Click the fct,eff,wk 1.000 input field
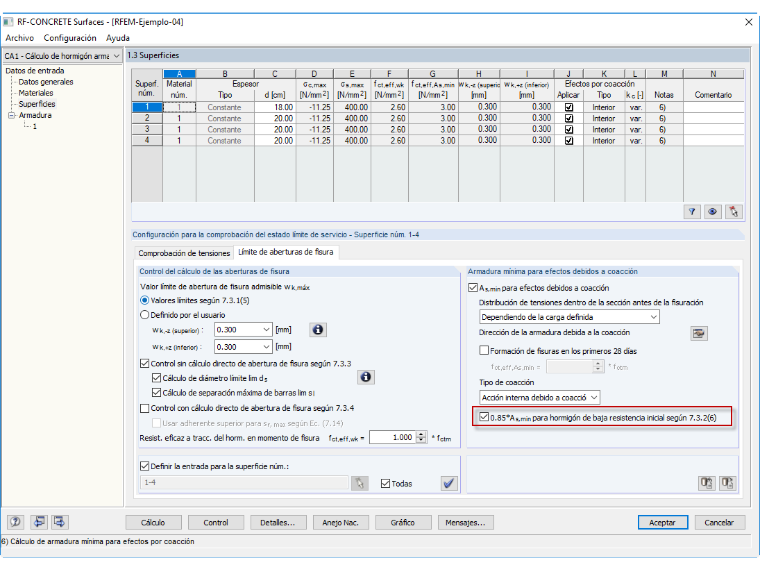The width and height of the screenshot is (760, 570). [x=393, y=437]
